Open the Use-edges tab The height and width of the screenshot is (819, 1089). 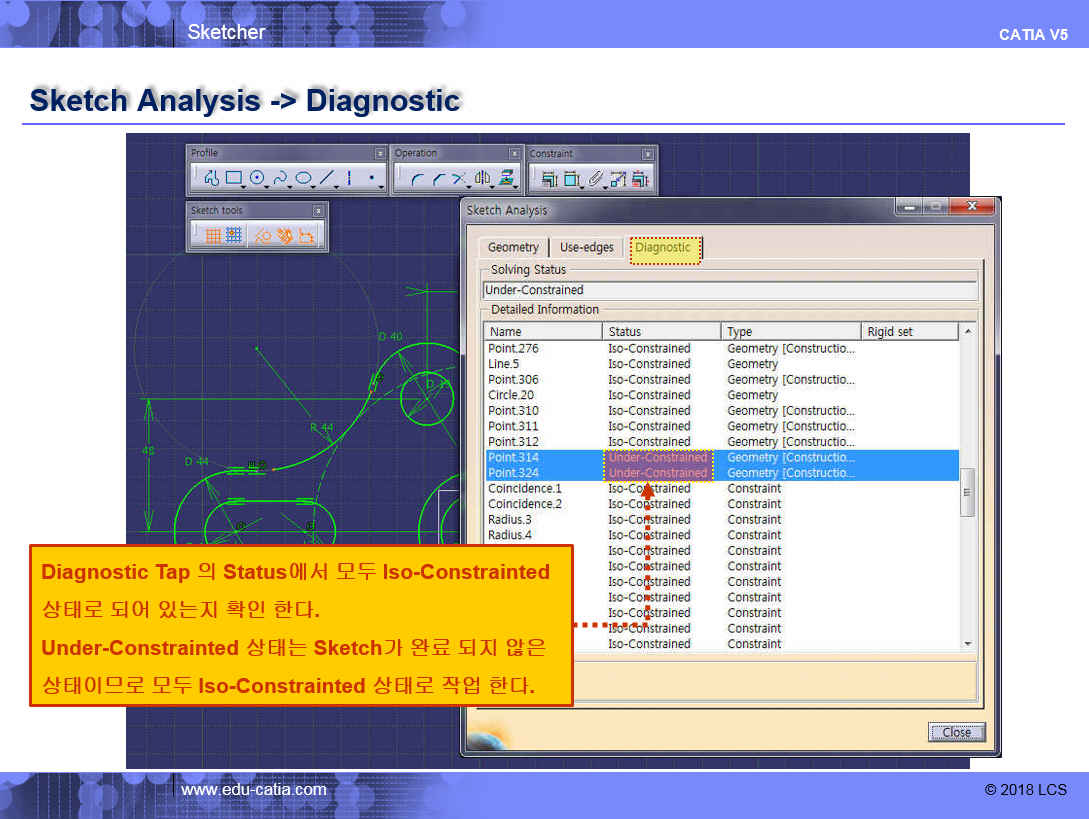[586, 248]
